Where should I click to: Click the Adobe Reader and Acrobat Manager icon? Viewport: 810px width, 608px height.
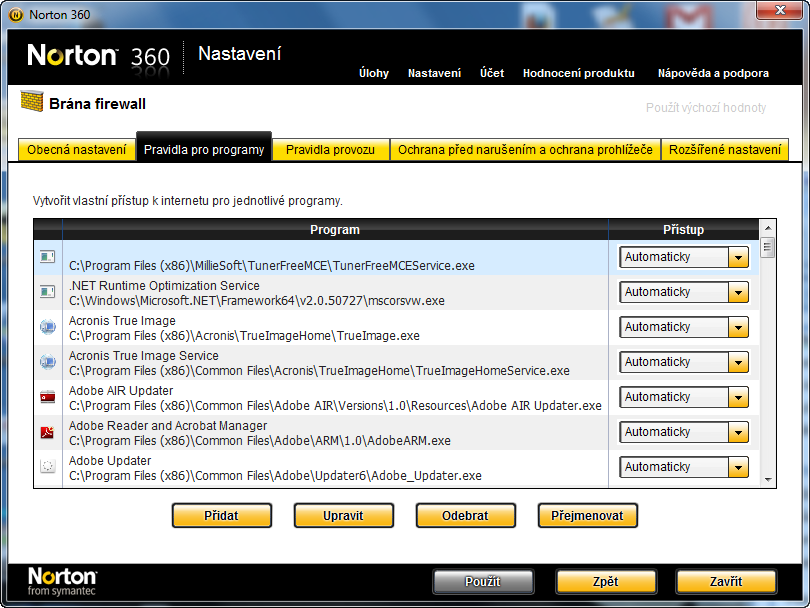(48, 432)
